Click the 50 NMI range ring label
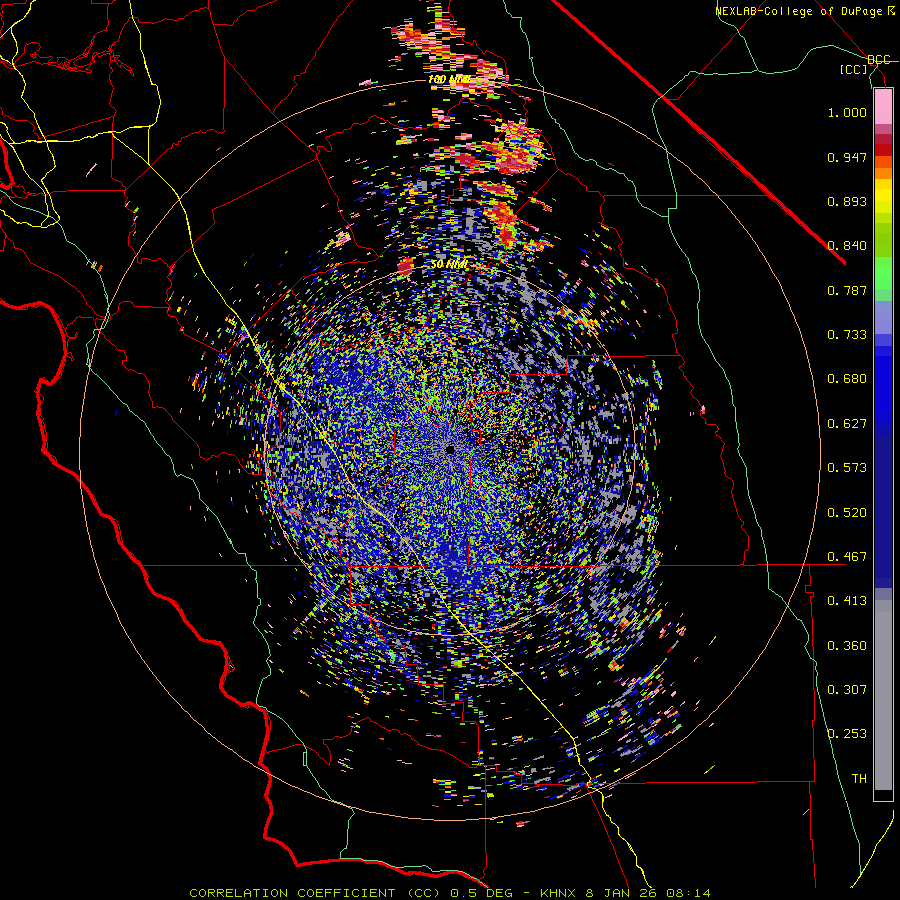 (x=449, y=264)
